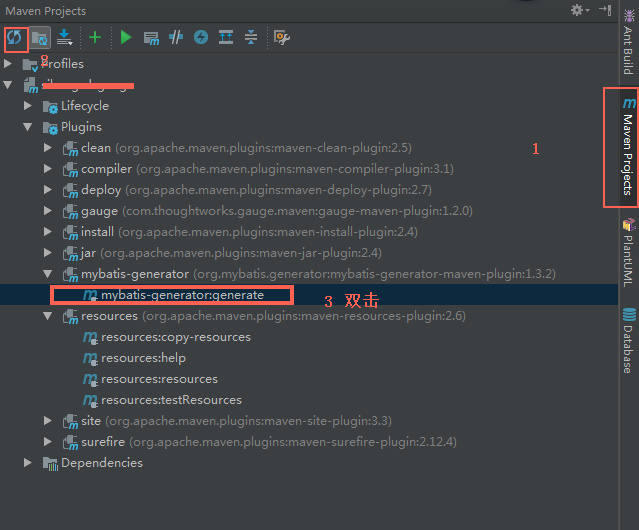Expand the Profiles node
Viewport: 639px width, 530px height.
click(8, 64)
